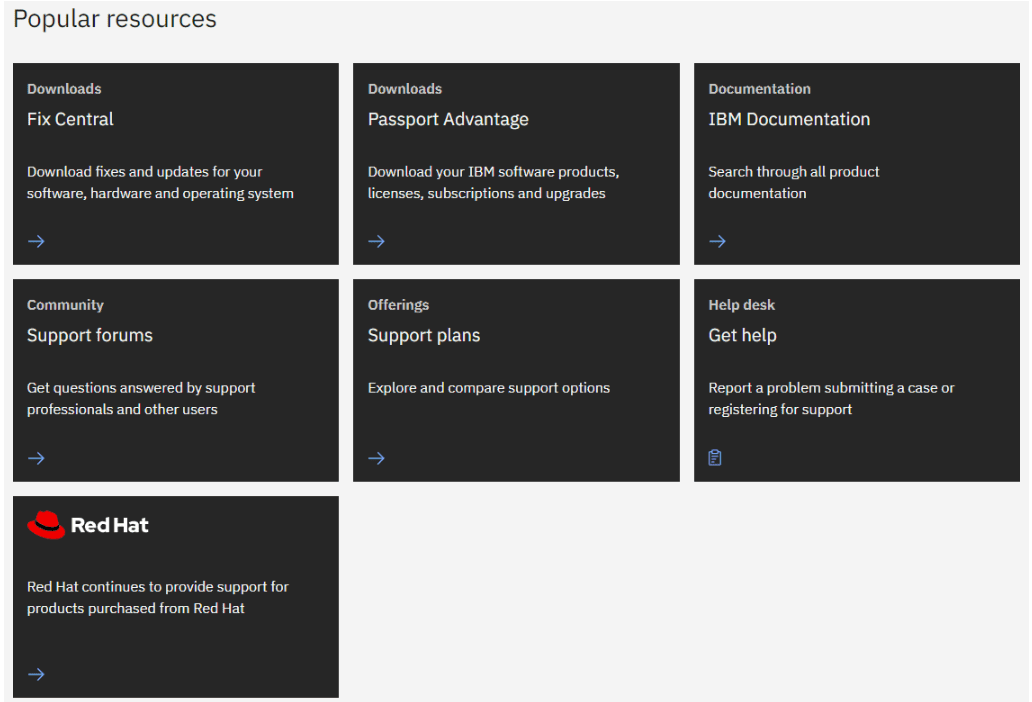The width and height of the screenshot is (1032, 702).
Task: Click the Community category label
Action: click(x=65, y=305)
